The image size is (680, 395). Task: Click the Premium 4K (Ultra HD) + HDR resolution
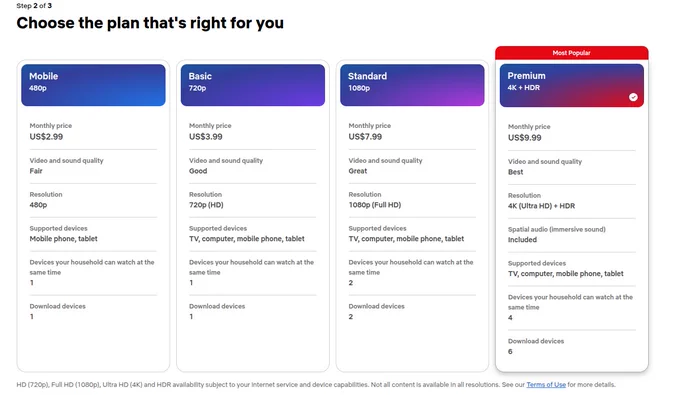[541, 206]
